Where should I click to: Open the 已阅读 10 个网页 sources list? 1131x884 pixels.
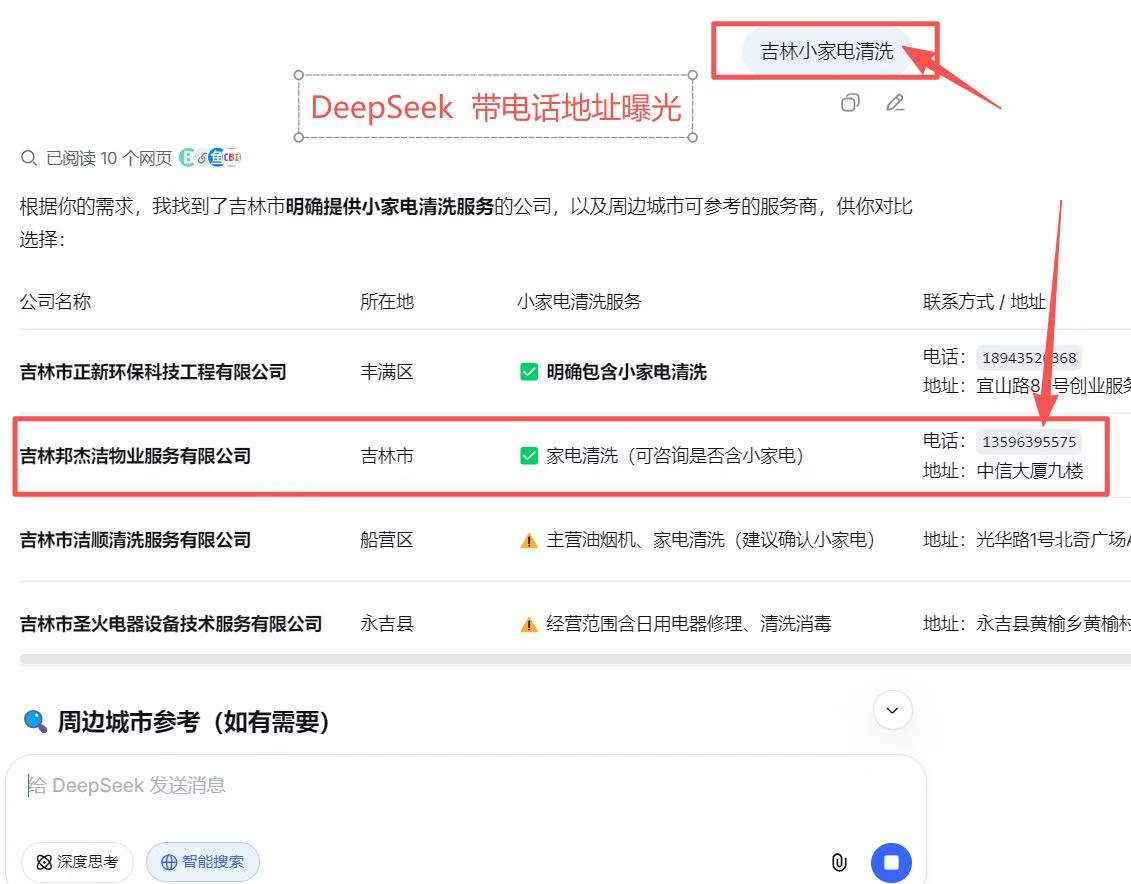(x=109, y=158)
